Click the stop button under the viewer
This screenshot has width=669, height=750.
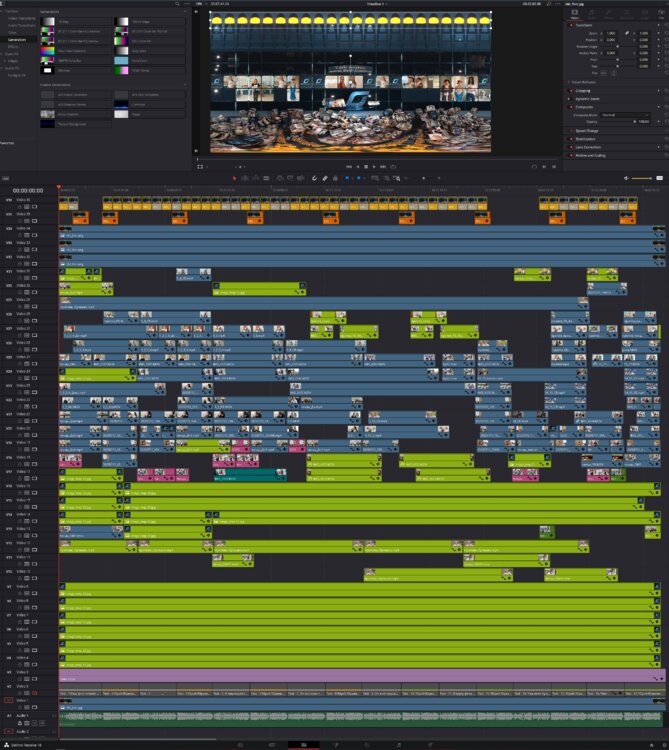point(366,166)
